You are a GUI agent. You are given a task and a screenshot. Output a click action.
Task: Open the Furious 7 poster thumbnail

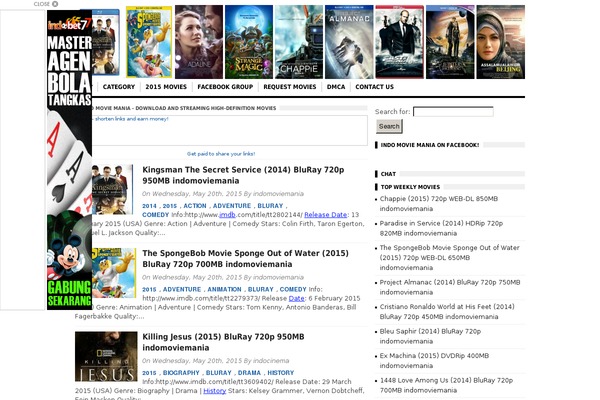[399, 42]
